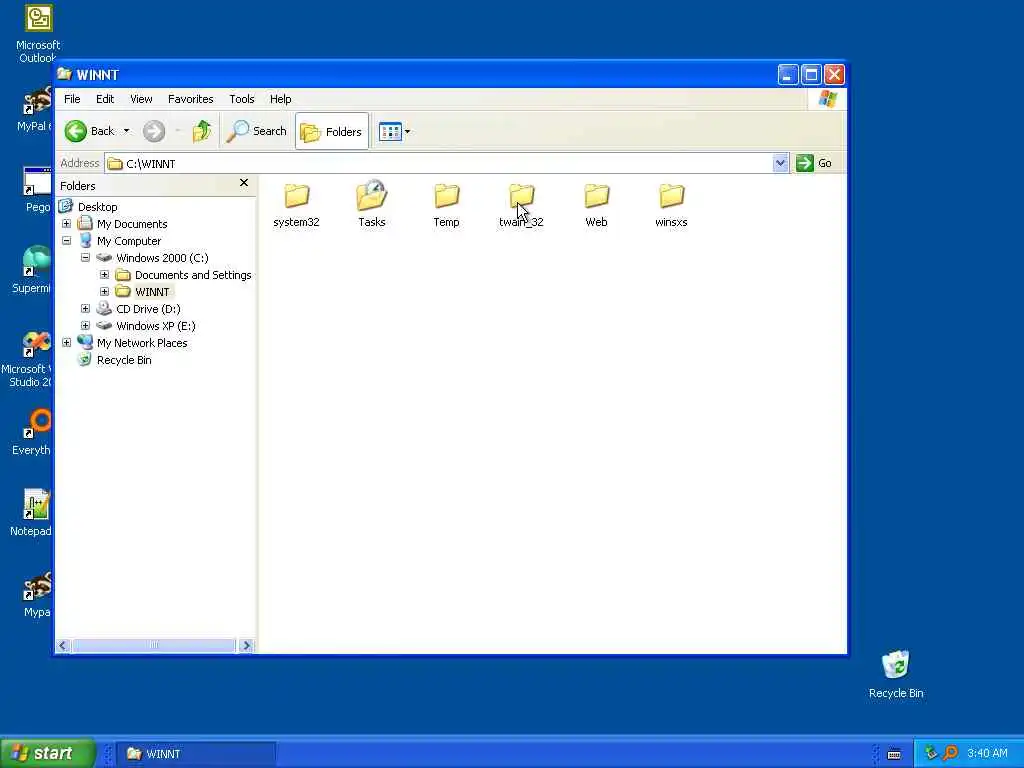Expand Documents and Settings tree node

(104, 275)
